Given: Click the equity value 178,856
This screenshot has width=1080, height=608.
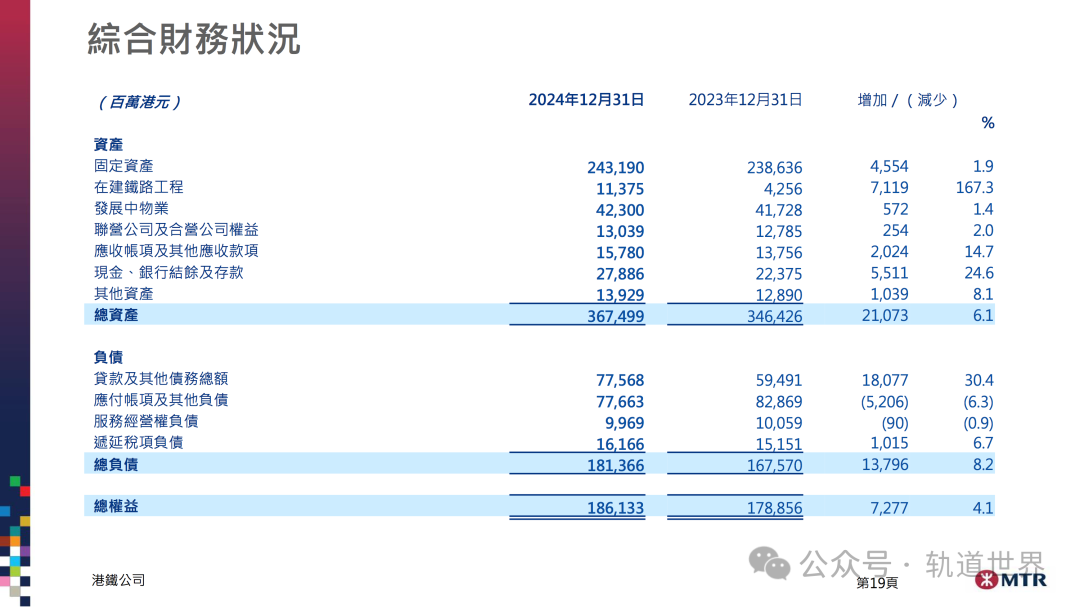Looking at the screenshot, I should (774, 508).
